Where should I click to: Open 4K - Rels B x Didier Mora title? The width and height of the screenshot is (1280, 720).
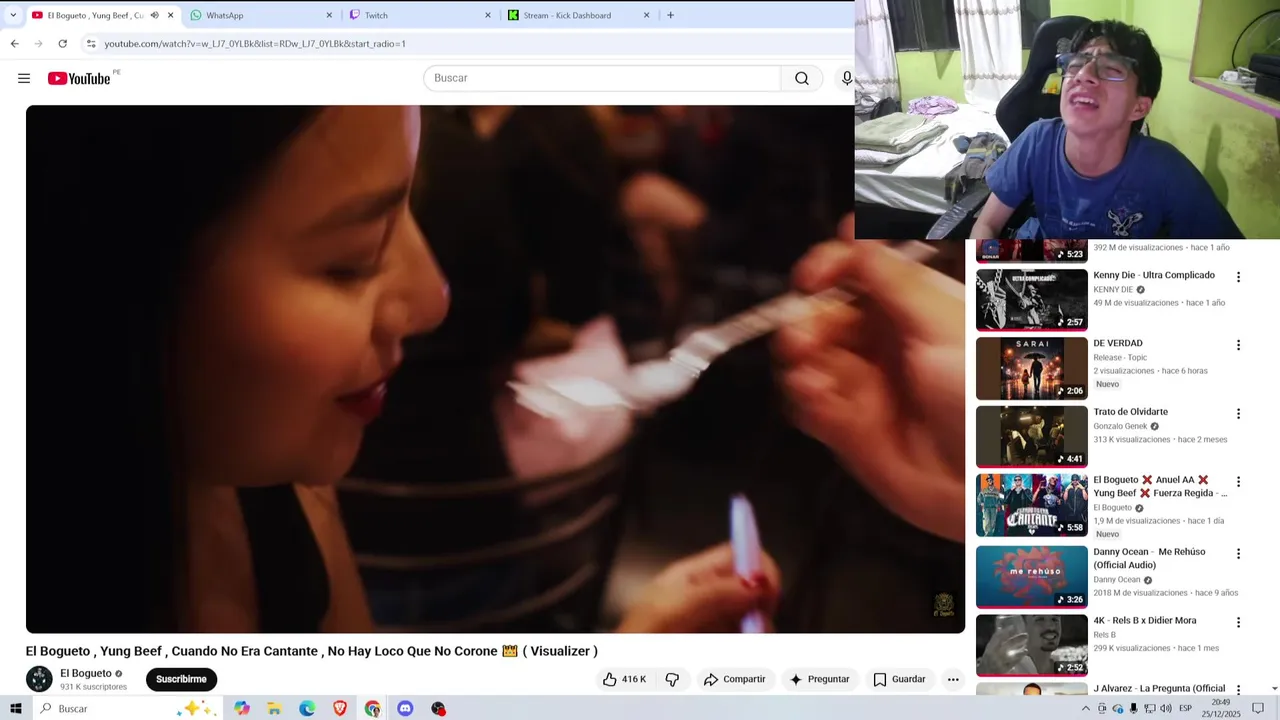pos(1144,620)
